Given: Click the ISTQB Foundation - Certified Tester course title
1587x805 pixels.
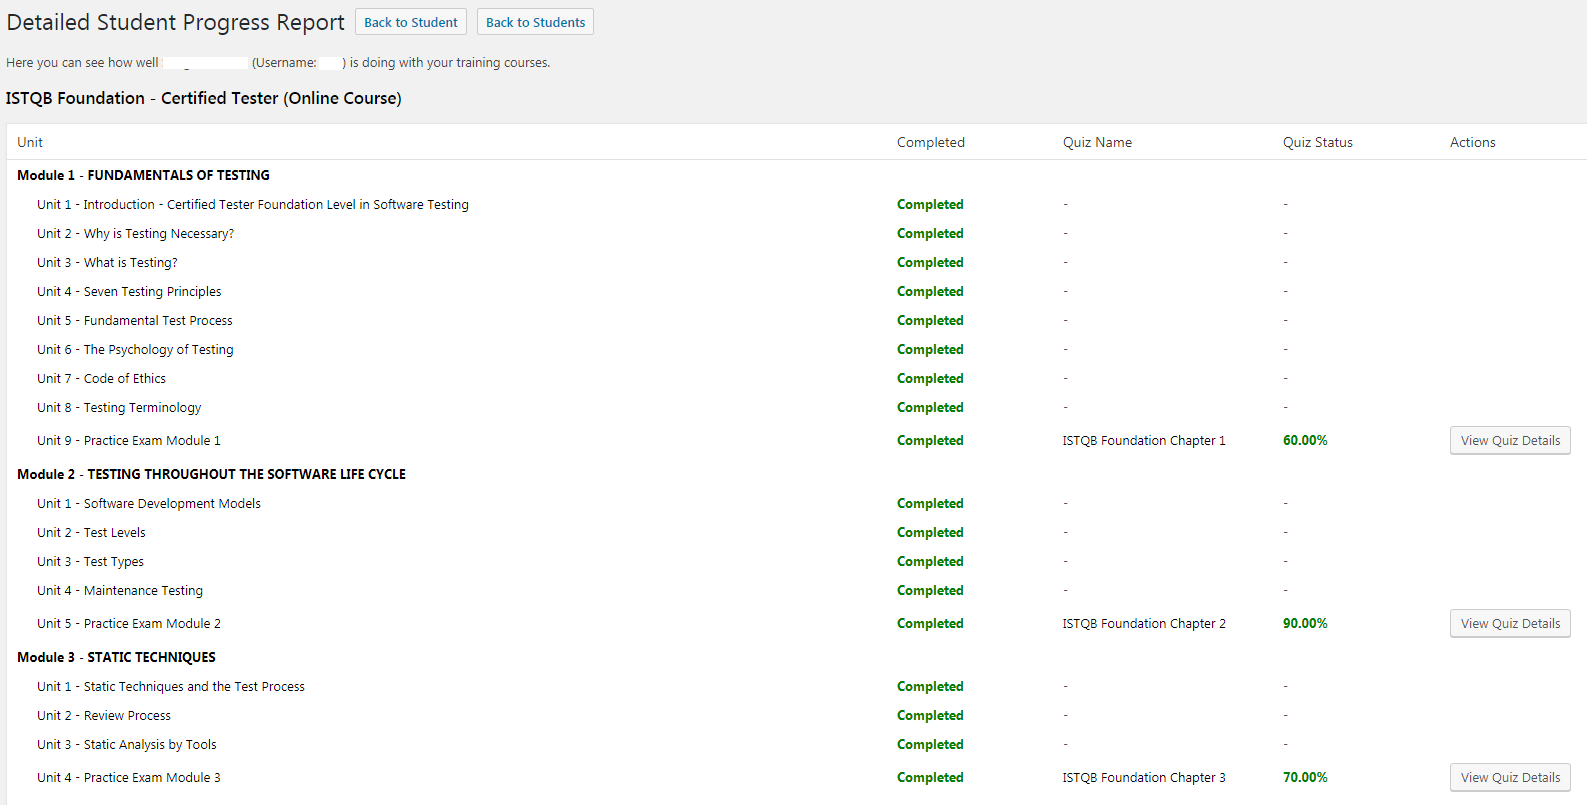Looking at the screenshot, I should 204,98.
